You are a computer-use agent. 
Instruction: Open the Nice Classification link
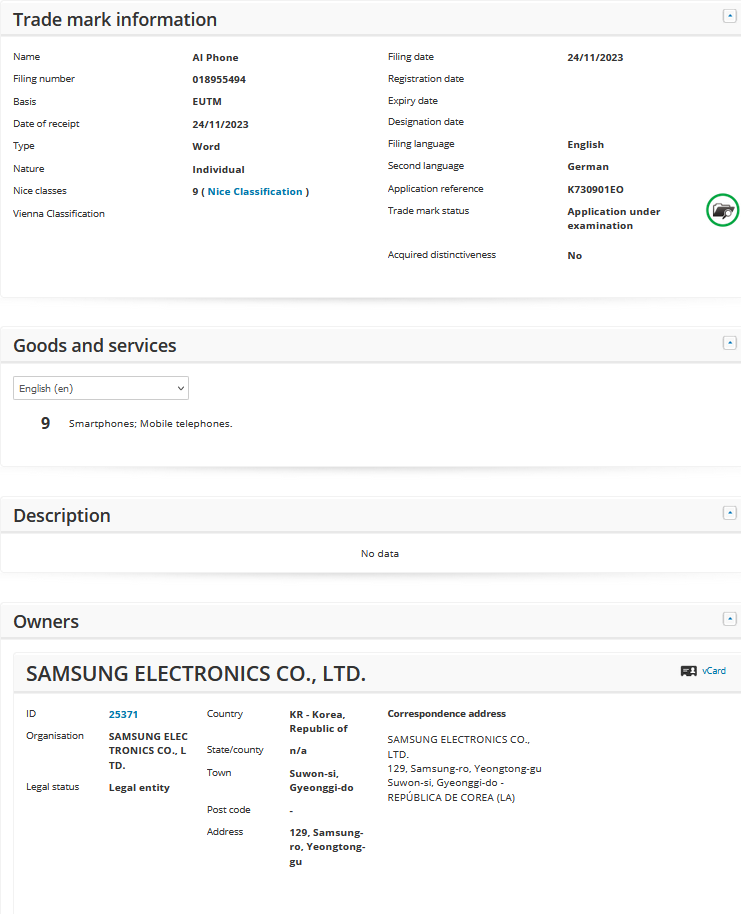(x=254, y=191)
